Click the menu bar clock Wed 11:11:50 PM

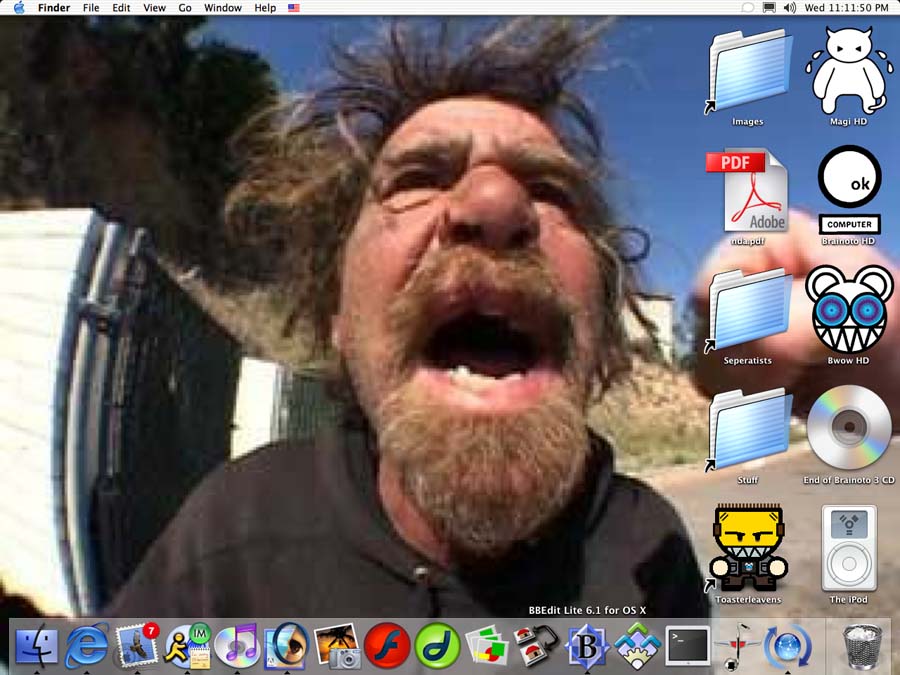tap(846, 8)
